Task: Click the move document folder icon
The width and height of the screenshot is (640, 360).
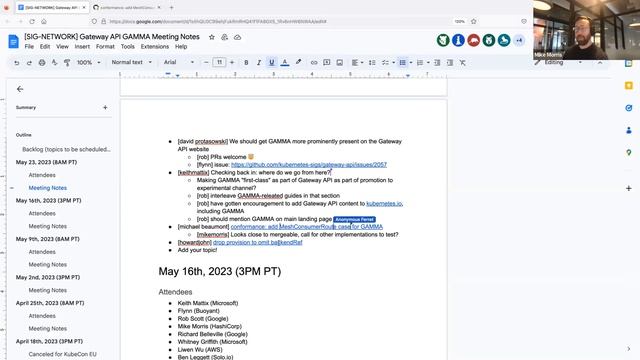Action: tap(224, 37)
